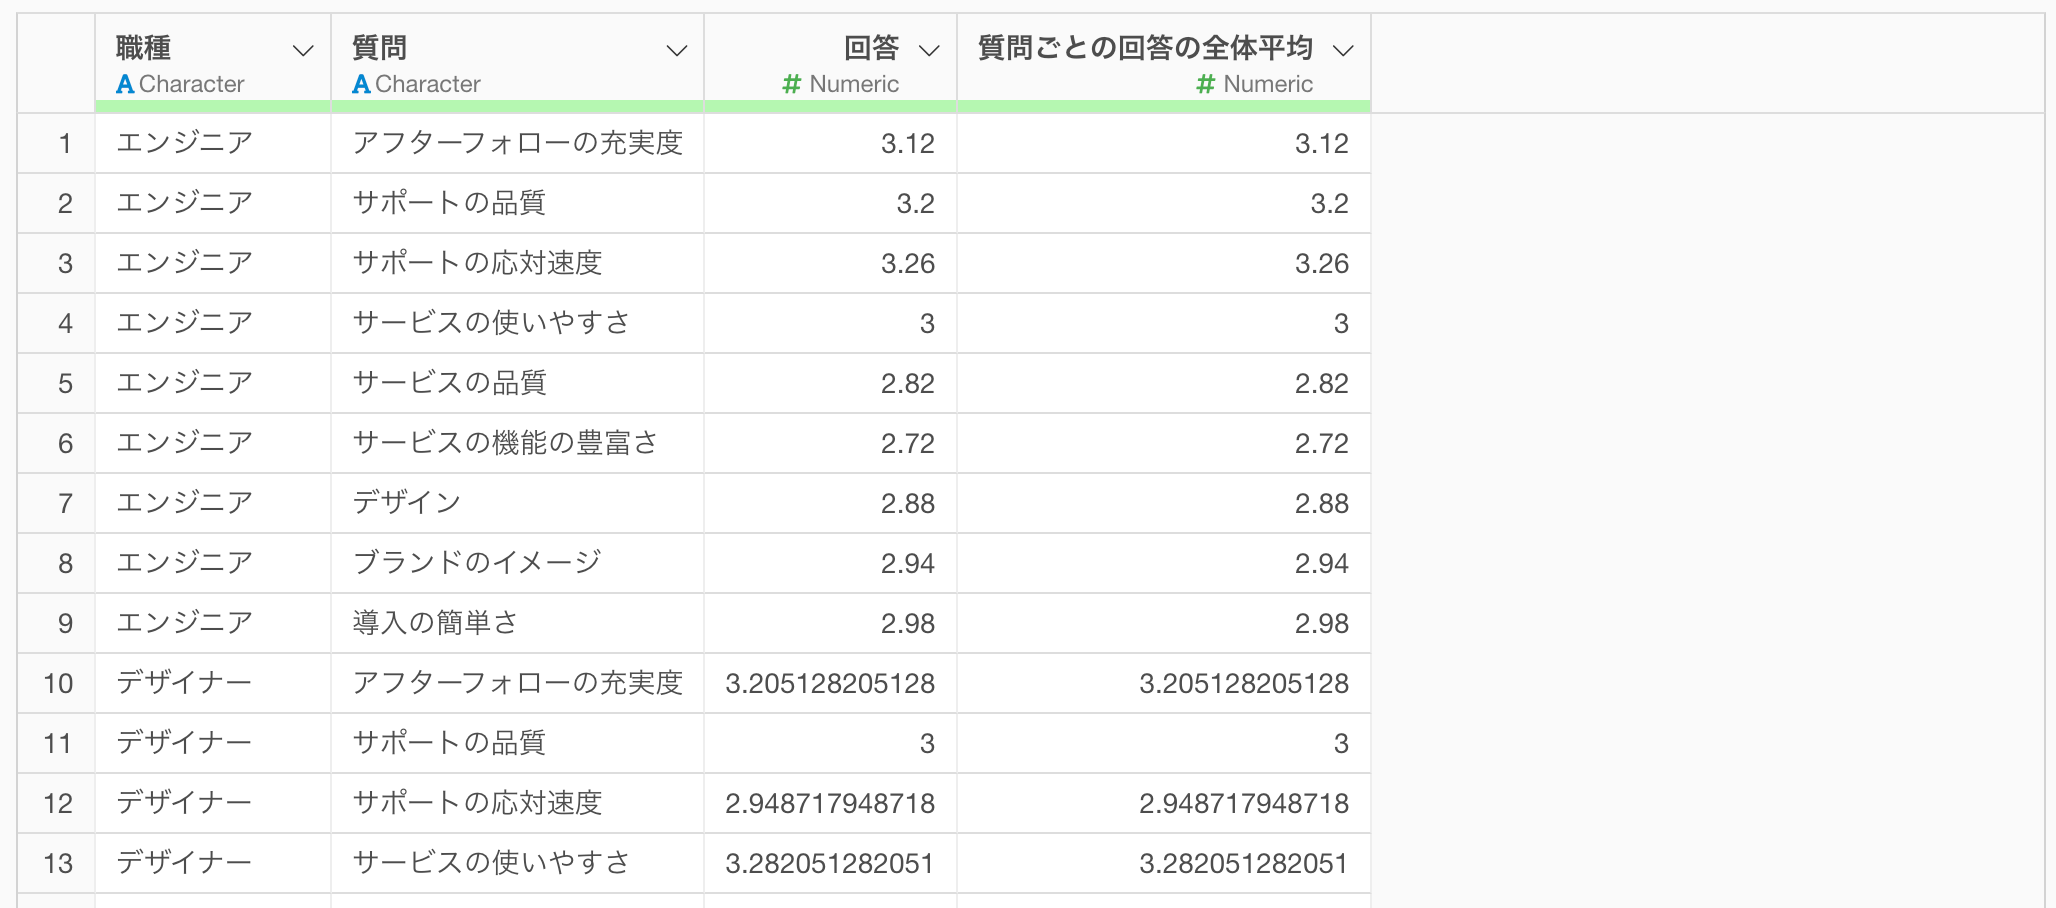
Task: Click the Numeric hash icon under 回答
Action: (791, 84)
